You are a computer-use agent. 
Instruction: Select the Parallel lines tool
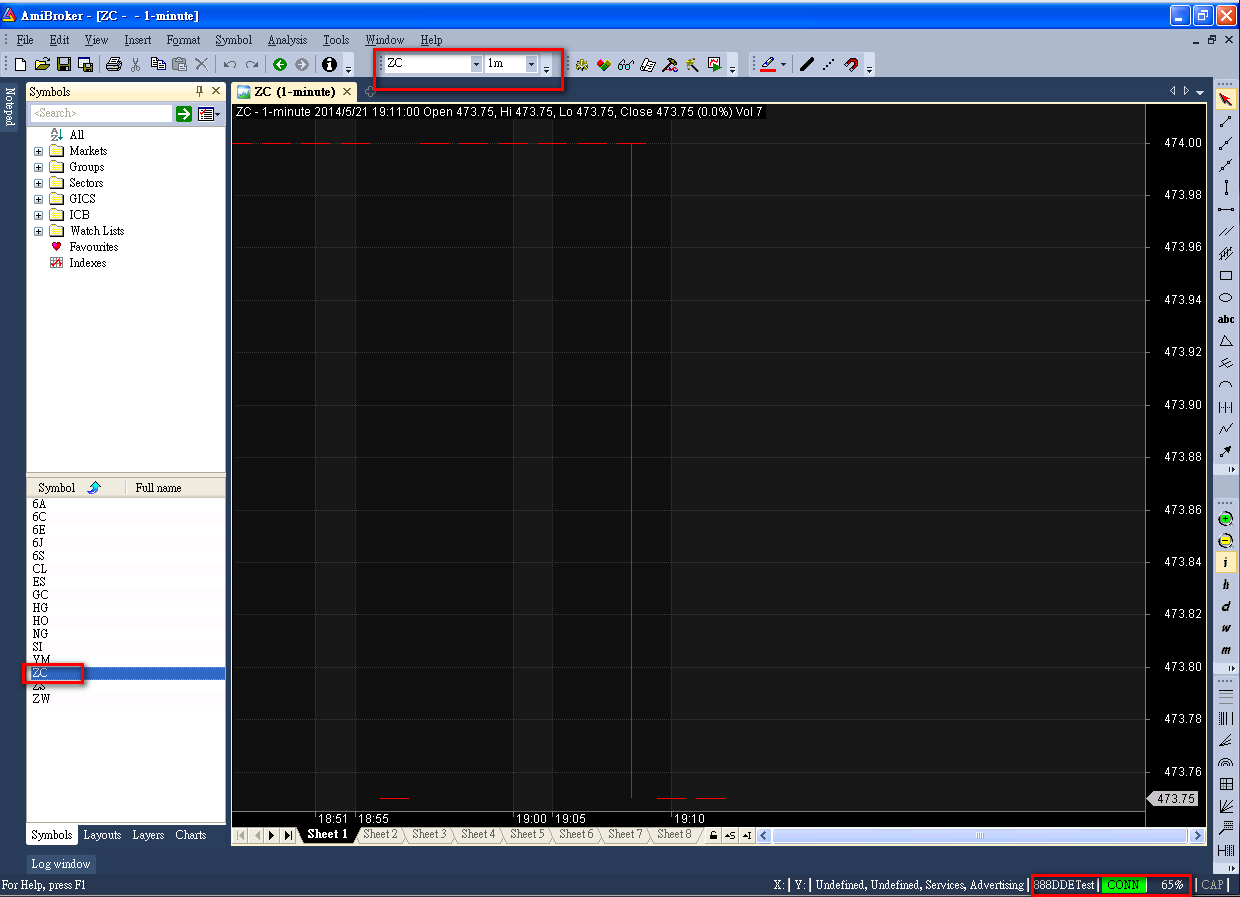point(1226,231)
